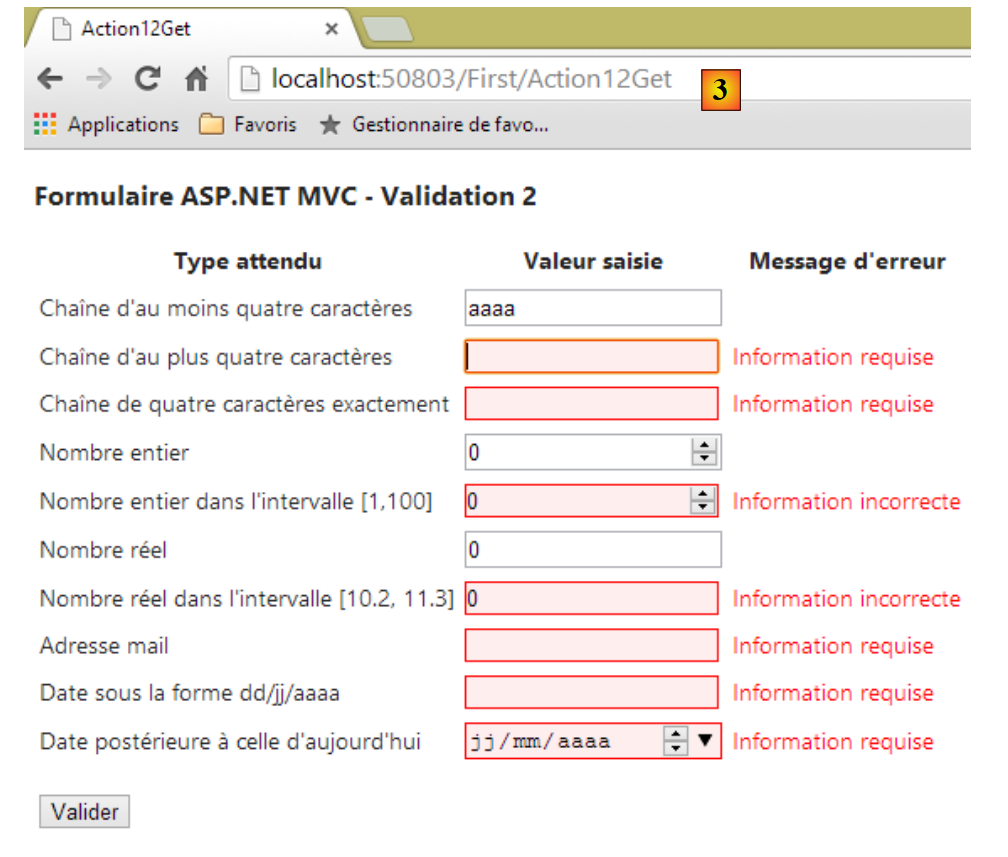The image size is (1008, 857).
Task: Click the browser back arrow
Action: [x=50, y=79]
